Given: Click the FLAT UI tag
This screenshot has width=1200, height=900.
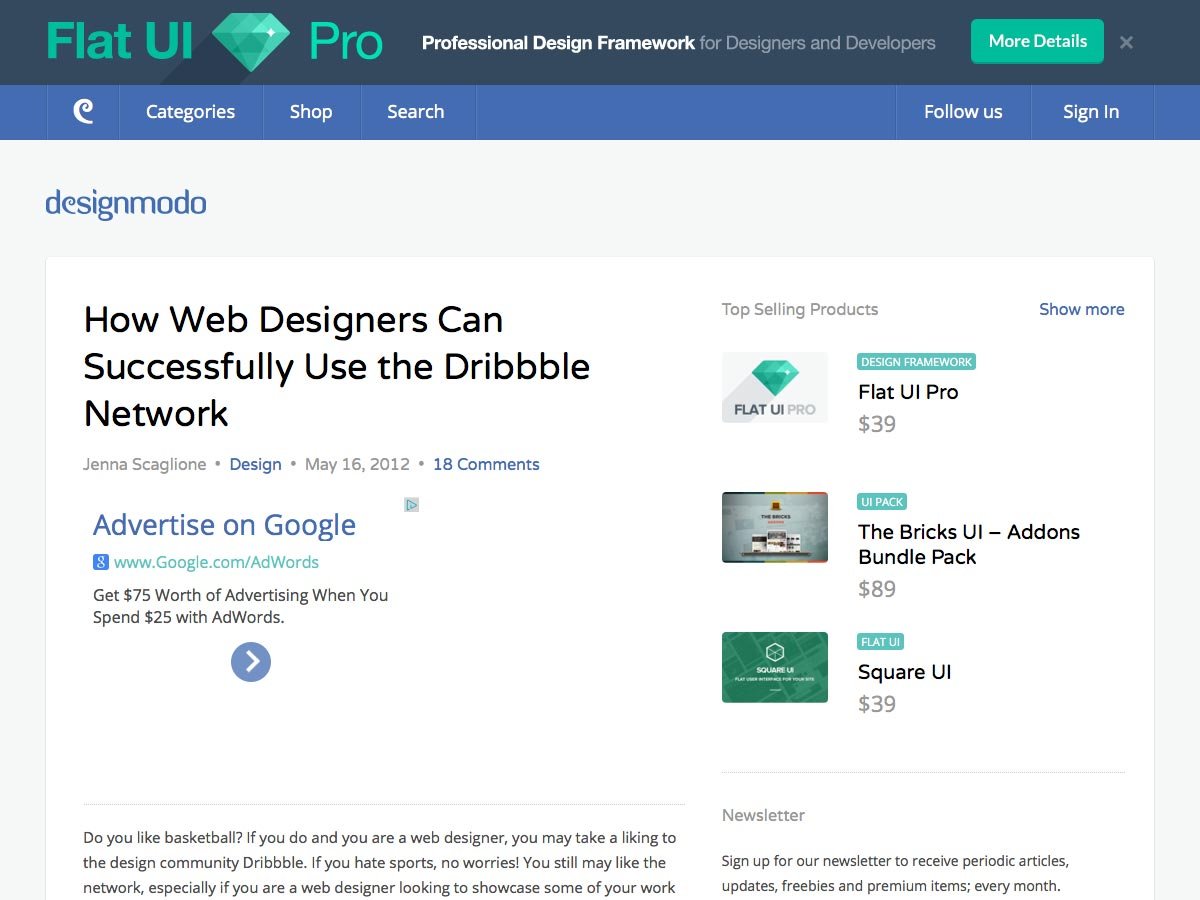Looking at the screenshot, I should coord(880,642).
